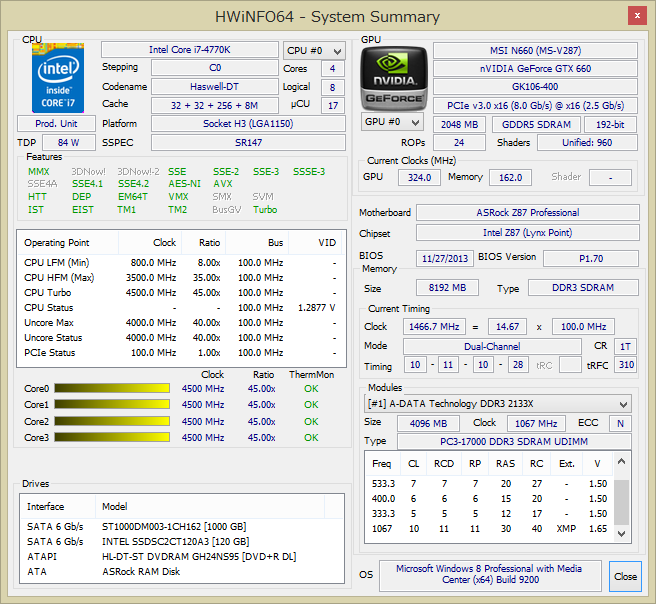This screenshot has width=656, height=604.
Task: Click the 84 W TDP field
Action: [69, 143]
